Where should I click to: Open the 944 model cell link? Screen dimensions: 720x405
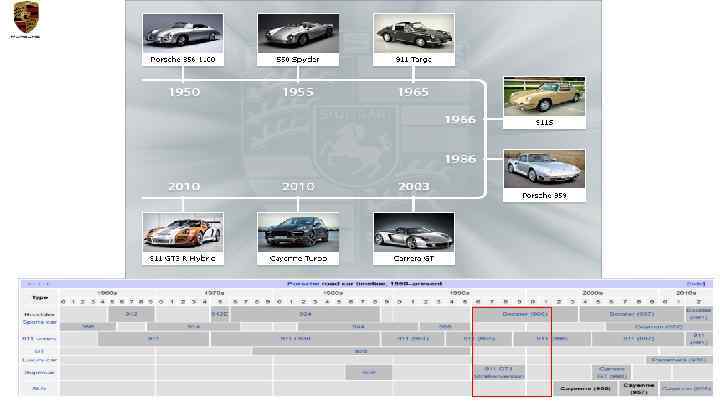[x=358, y=326]
